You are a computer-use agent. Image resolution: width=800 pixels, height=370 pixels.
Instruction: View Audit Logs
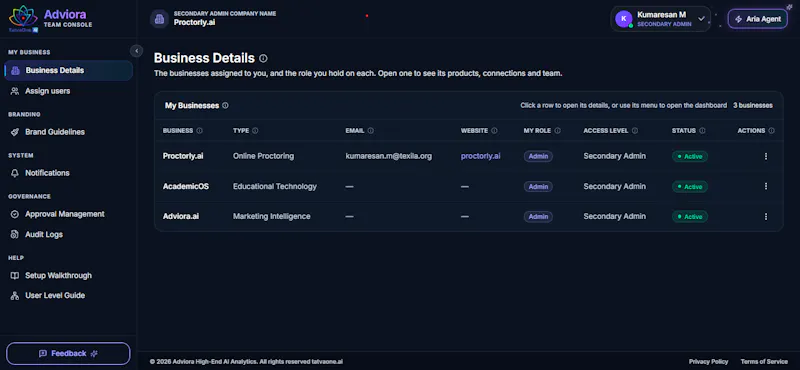point(68,234)
